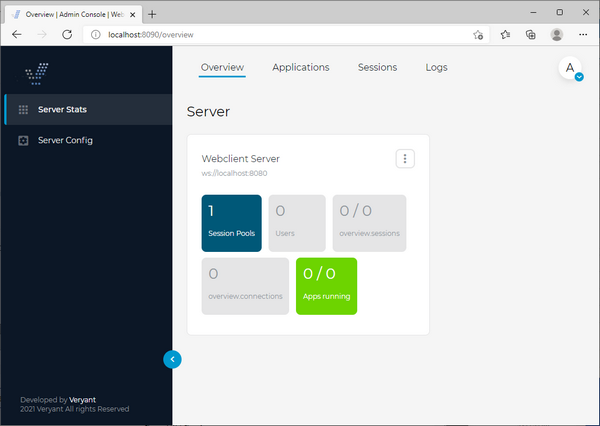Click the Veryant developer link
This screenshot has height=426, width=600.
82,400
